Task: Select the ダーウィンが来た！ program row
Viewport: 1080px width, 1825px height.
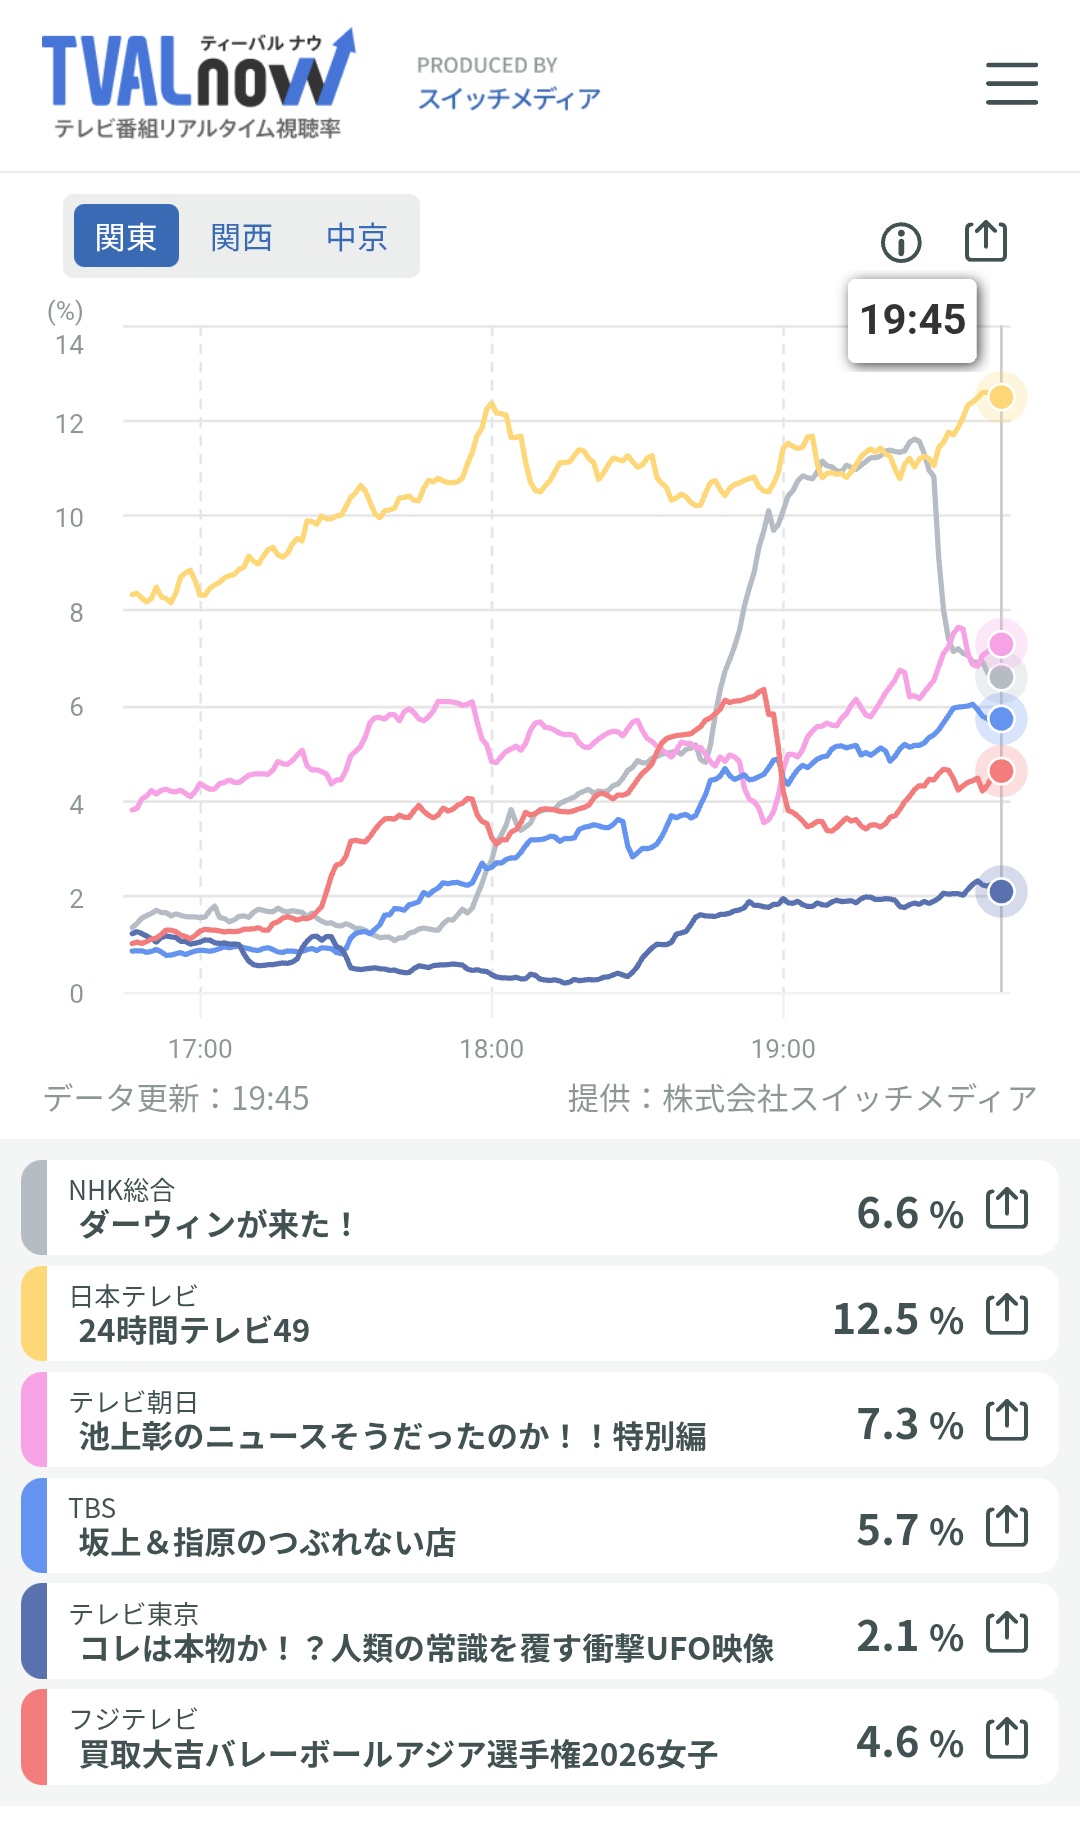Action: (x=540, y=1208)
